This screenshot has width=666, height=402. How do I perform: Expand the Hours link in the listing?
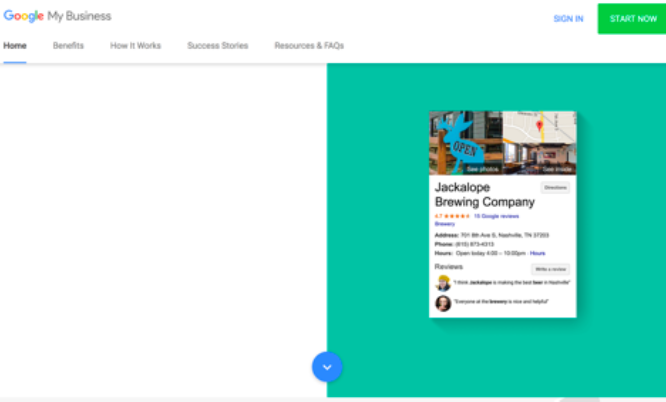point(538,253)
